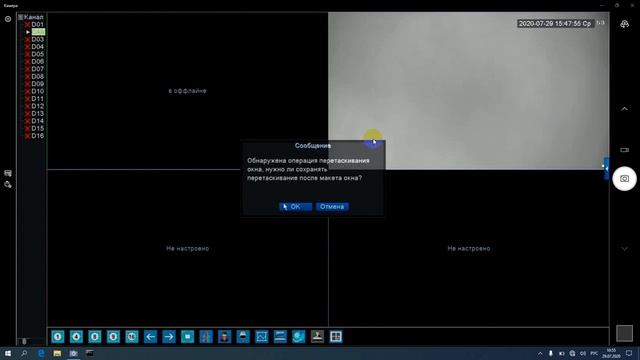Viewport: 640px width, 360px height.
Task: Expand the blue side panel tab arrow
Action: pyautogui.click(x=607, y=169)
